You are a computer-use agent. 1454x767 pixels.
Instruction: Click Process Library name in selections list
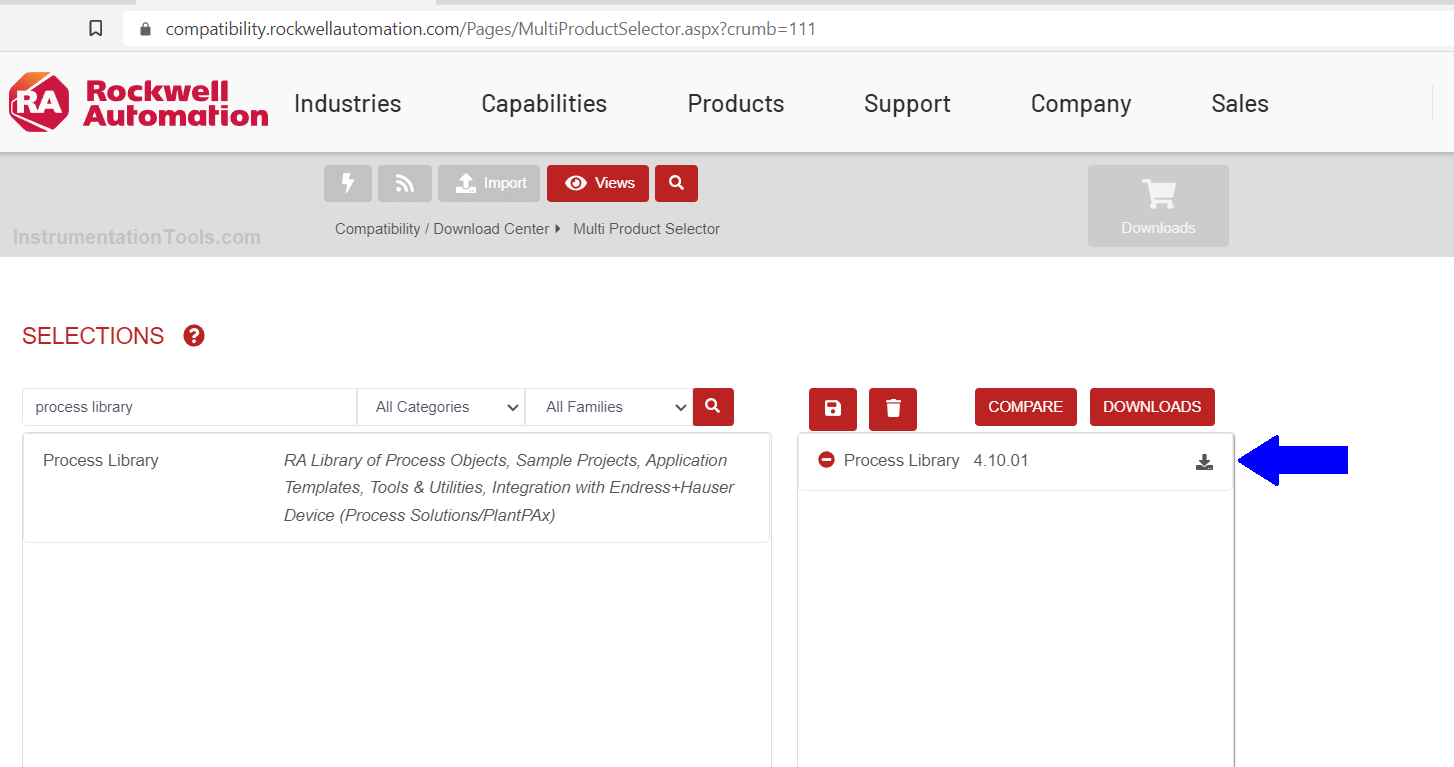click(902, 460)
